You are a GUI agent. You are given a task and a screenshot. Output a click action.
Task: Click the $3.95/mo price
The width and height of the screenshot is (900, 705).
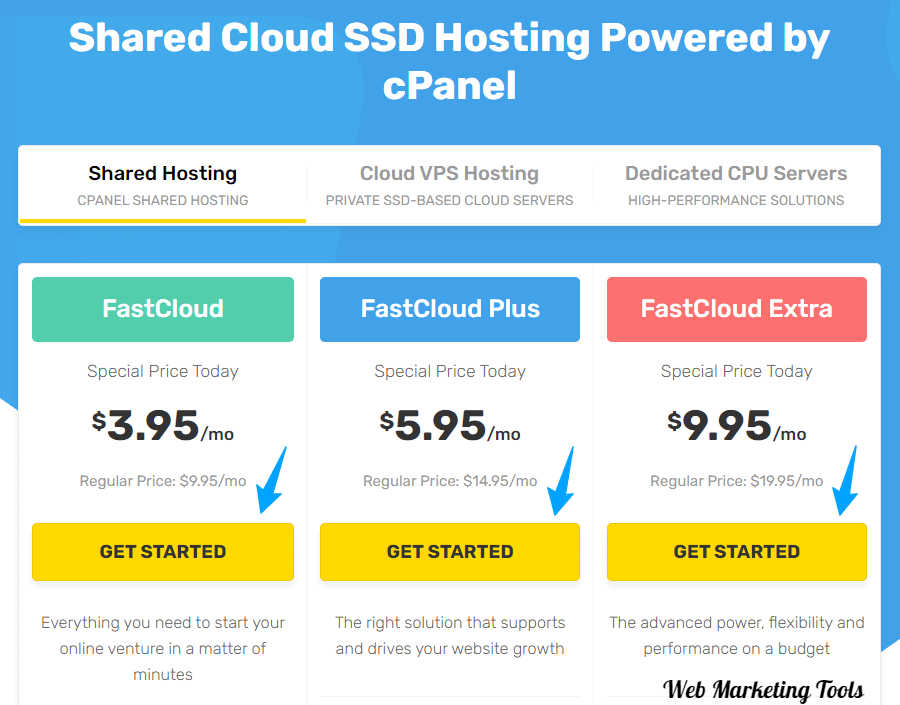click(163, 426)
